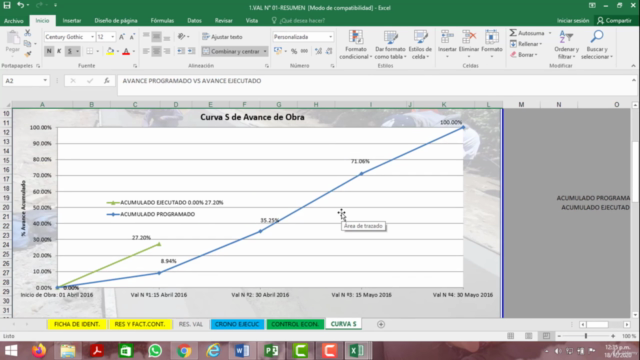Decrease font size with small A icon
The width and height of the screenshot is (640, 360).
[x=132, y=37]
